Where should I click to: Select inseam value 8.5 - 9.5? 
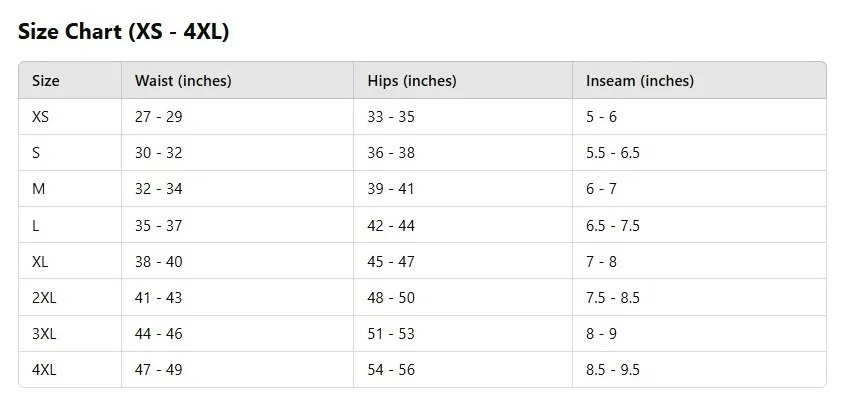(613, 370)
